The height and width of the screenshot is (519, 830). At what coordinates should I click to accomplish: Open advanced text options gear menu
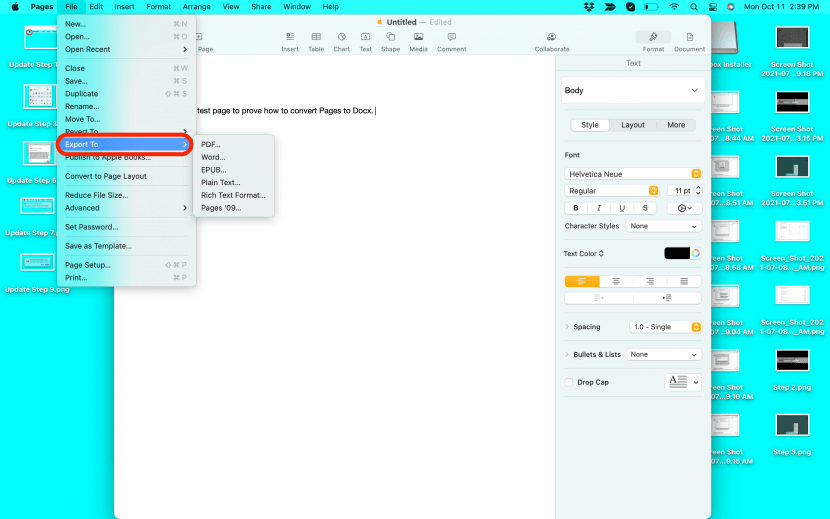tap(684, 208)
